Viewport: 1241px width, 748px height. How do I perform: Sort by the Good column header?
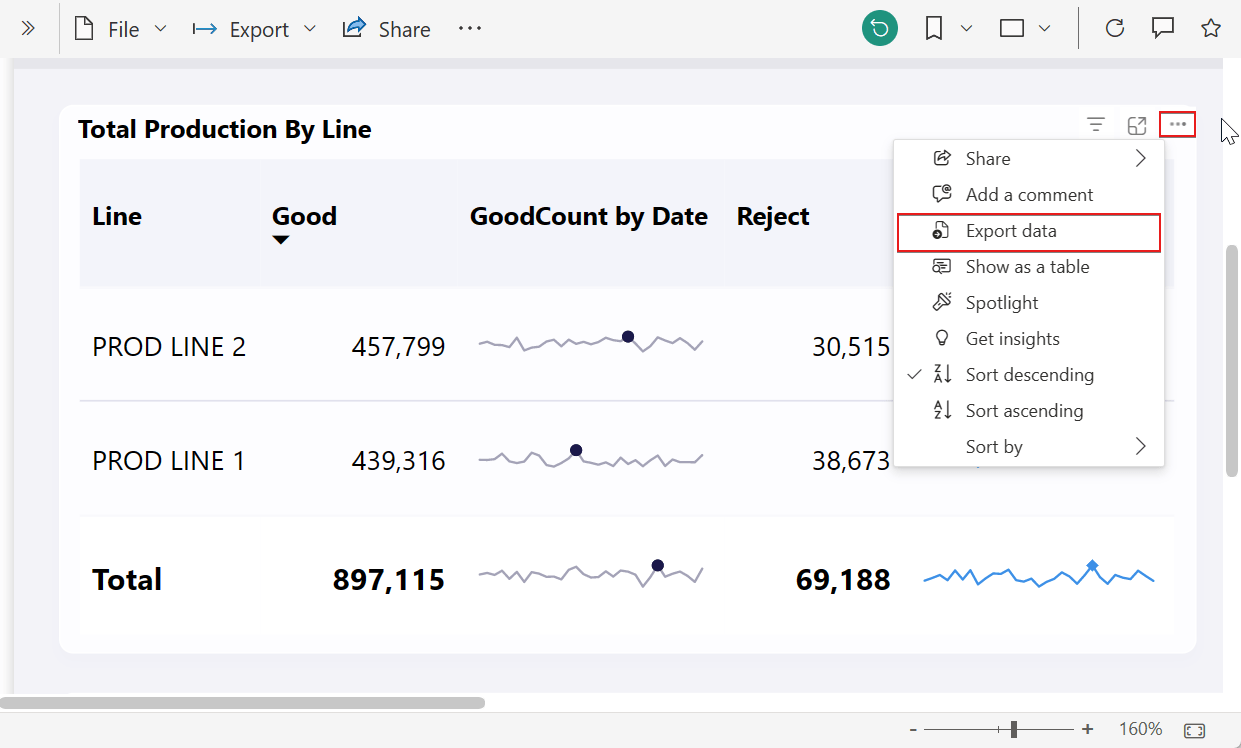click(303, 216)
